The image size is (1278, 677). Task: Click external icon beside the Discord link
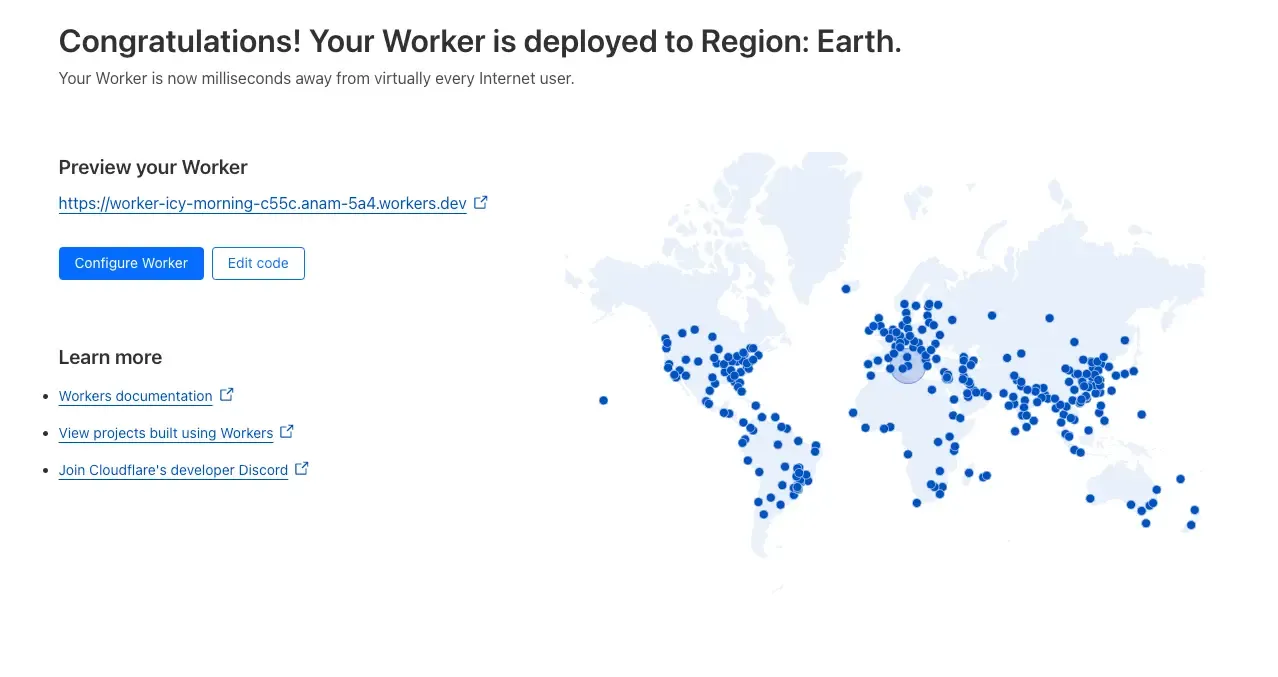(302, 468)
